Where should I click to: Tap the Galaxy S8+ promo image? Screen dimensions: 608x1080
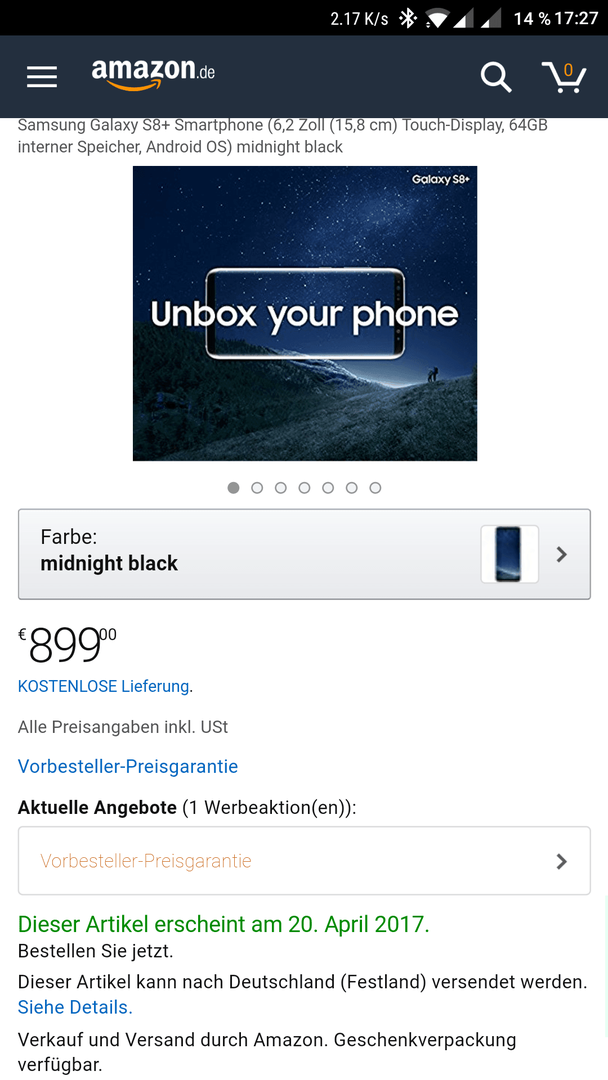[x=305, y=313]
